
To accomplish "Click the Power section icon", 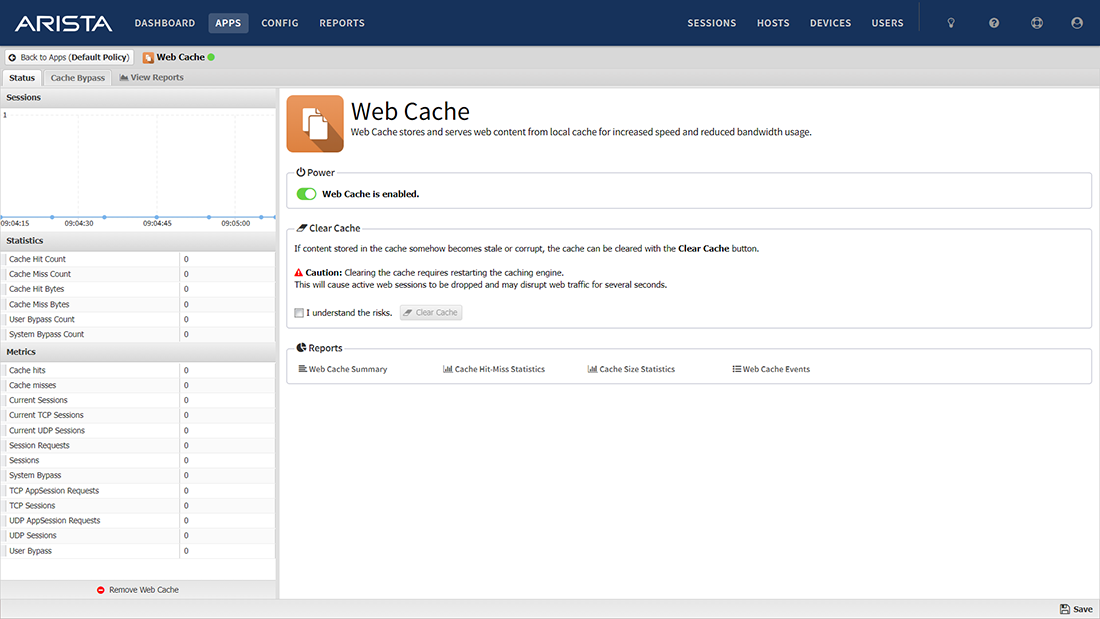I will [300, 172].
